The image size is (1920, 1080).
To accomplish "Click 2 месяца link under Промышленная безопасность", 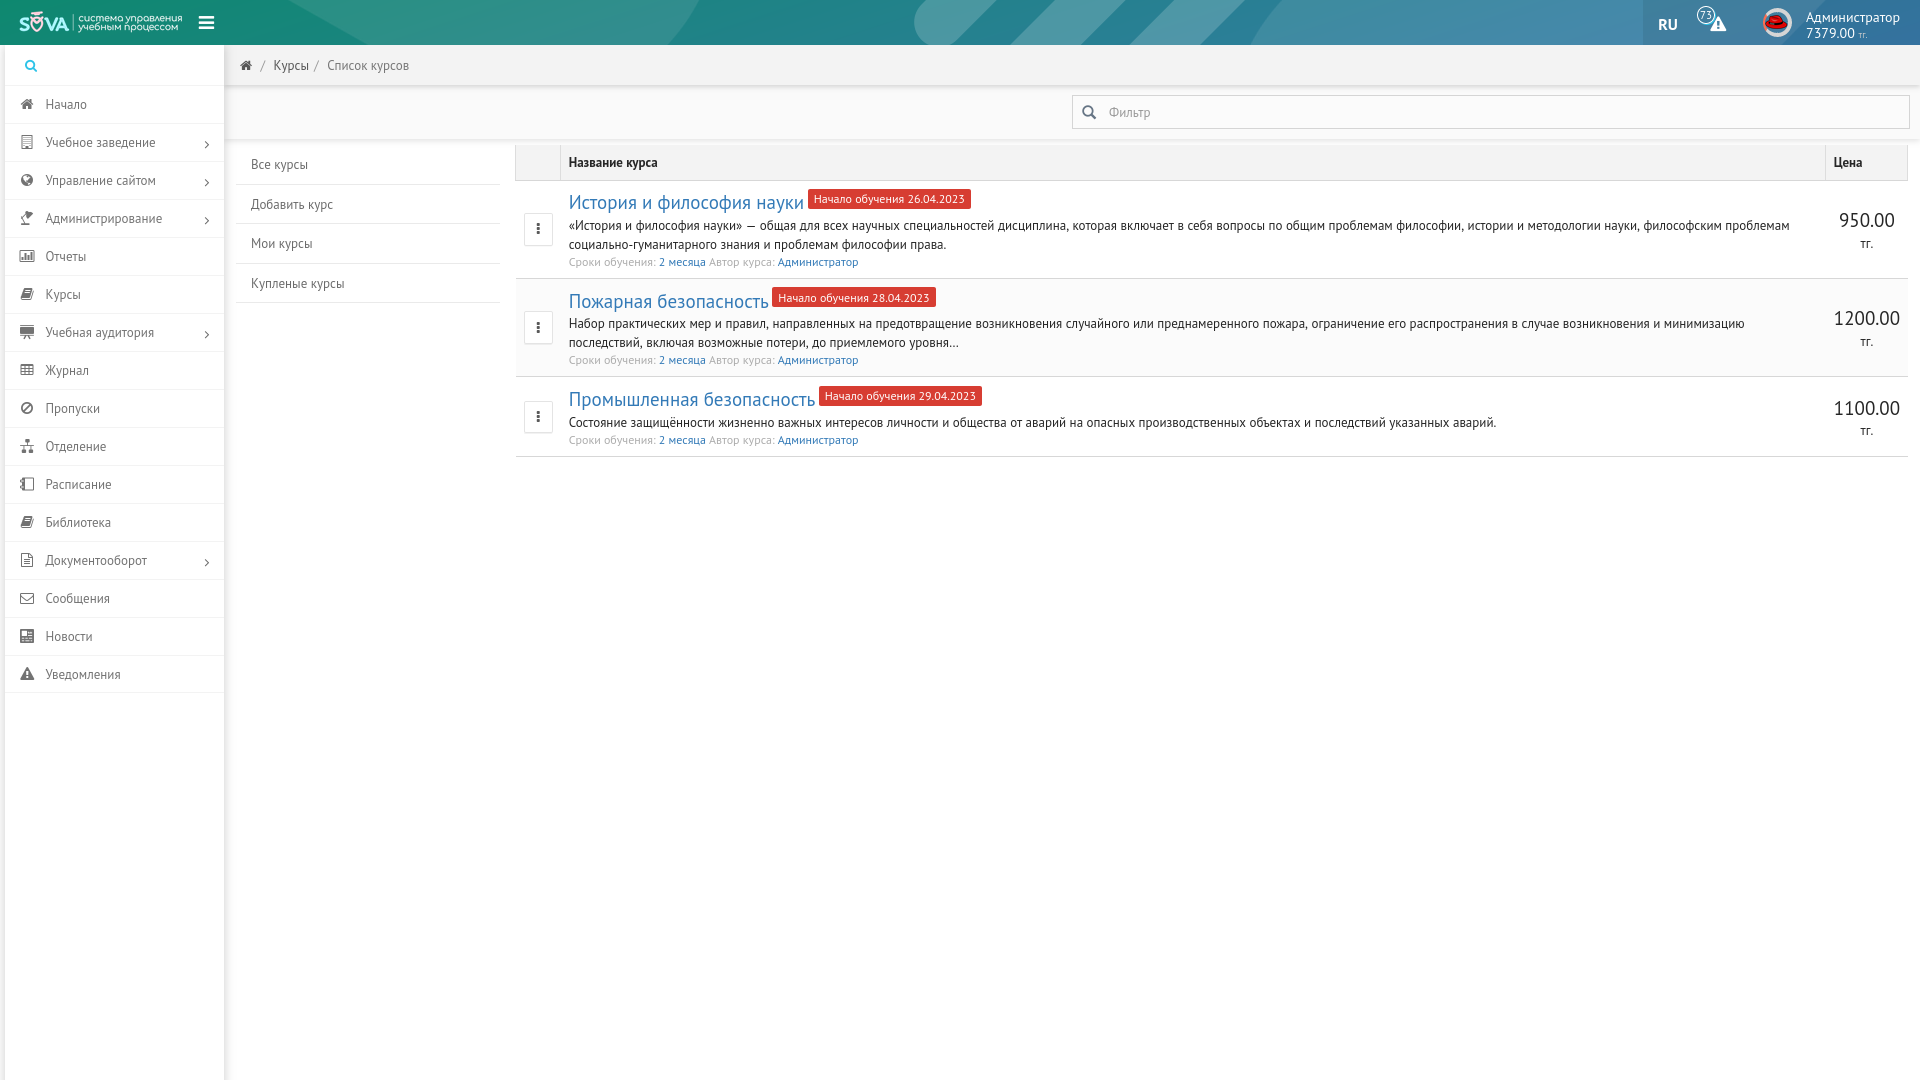I will point(681,440).
